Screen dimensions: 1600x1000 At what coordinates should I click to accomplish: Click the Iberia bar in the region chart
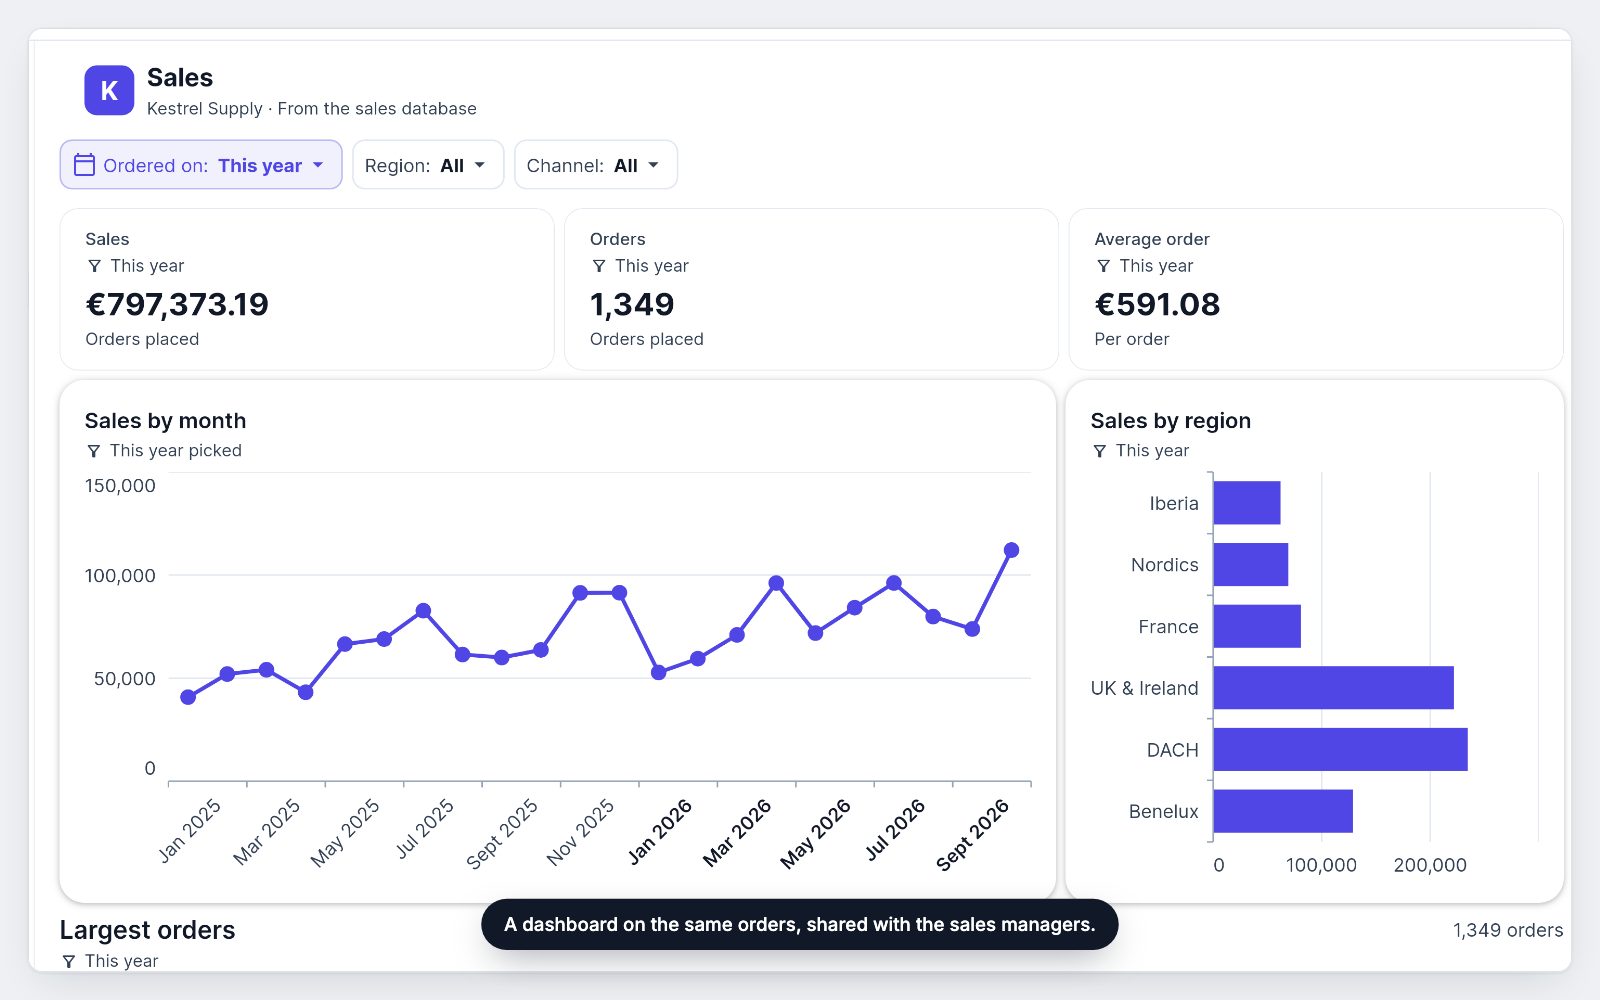point(1247,503)
